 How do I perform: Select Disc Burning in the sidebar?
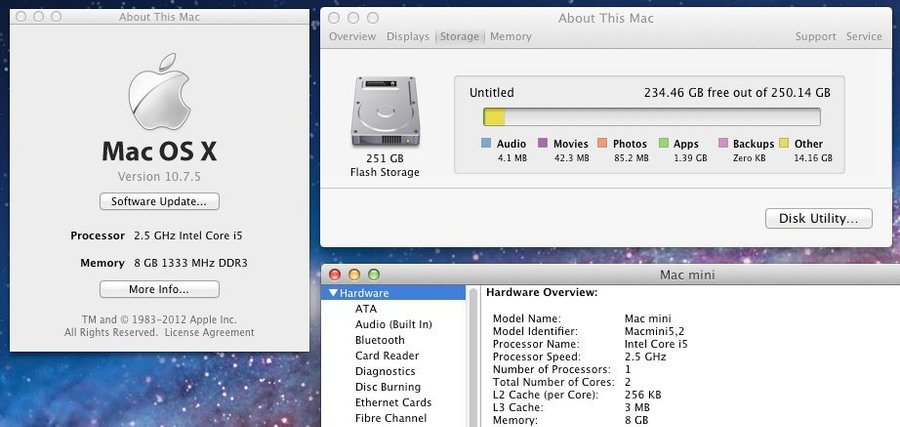pos(388,387)
